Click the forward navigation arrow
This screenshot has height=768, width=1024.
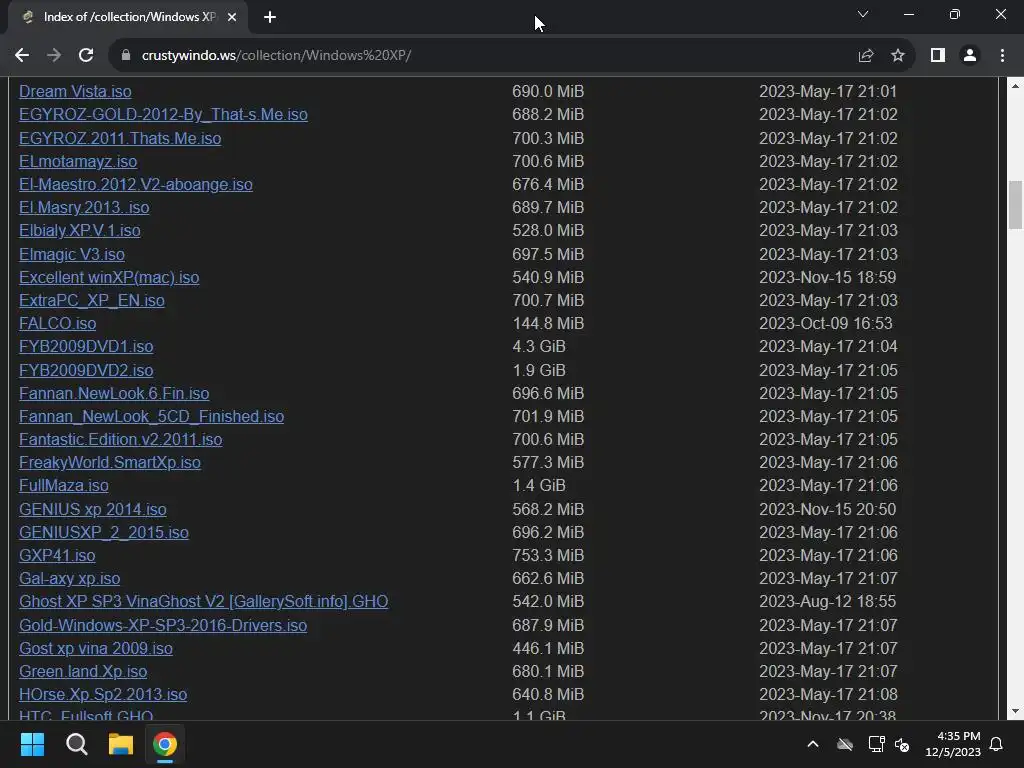(54, 56)
